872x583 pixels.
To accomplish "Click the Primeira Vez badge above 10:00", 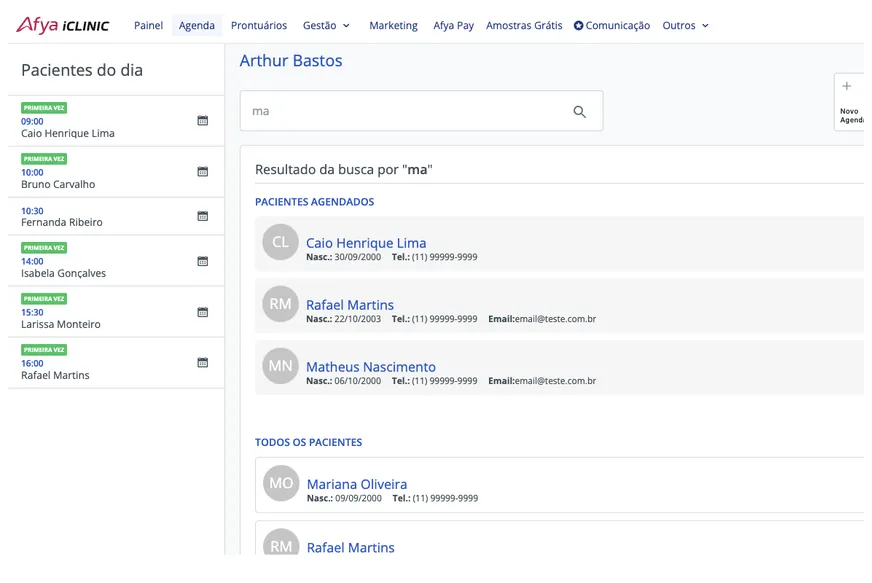I will tap(44, 159).
